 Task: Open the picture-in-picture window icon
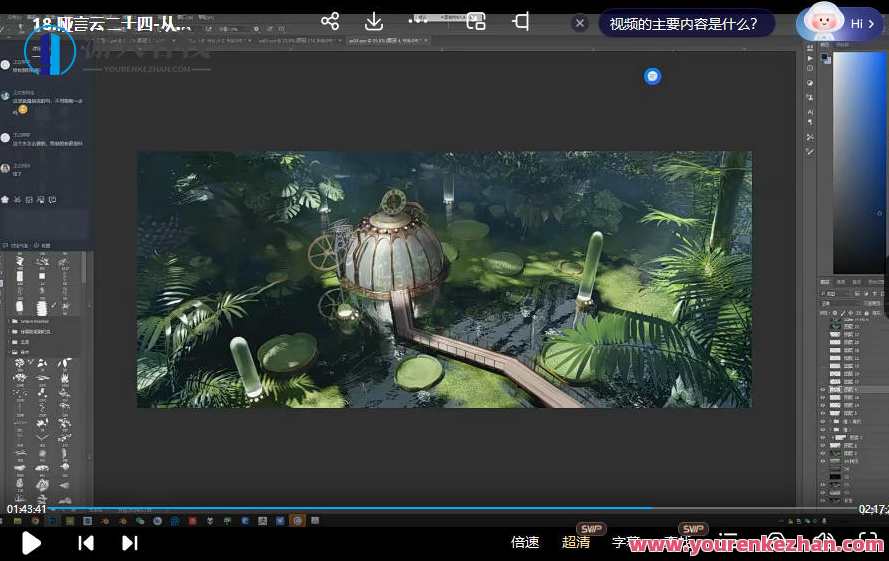point(476,21)
